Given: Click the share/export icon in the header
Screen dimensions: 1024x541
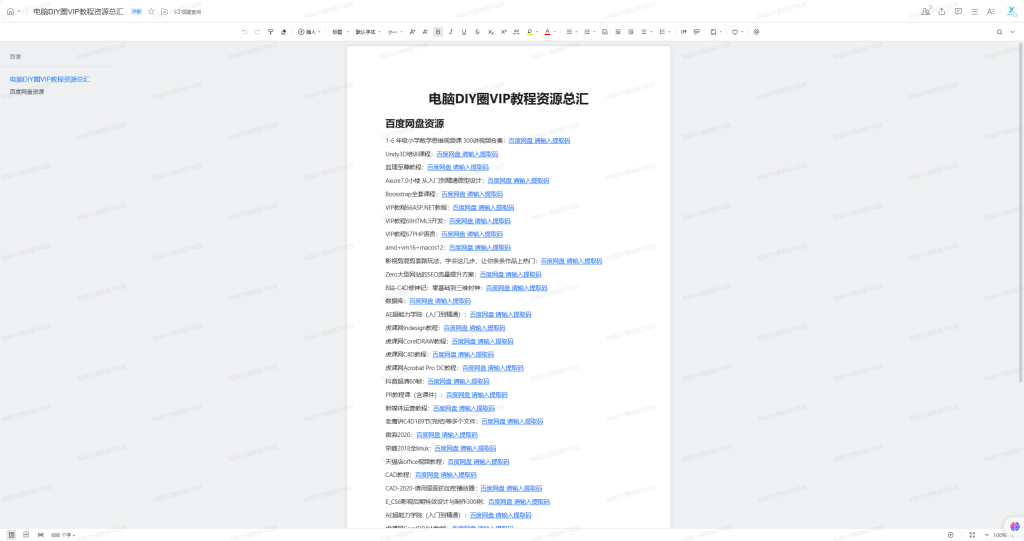Looking at the screenshot, I should 942,11.
